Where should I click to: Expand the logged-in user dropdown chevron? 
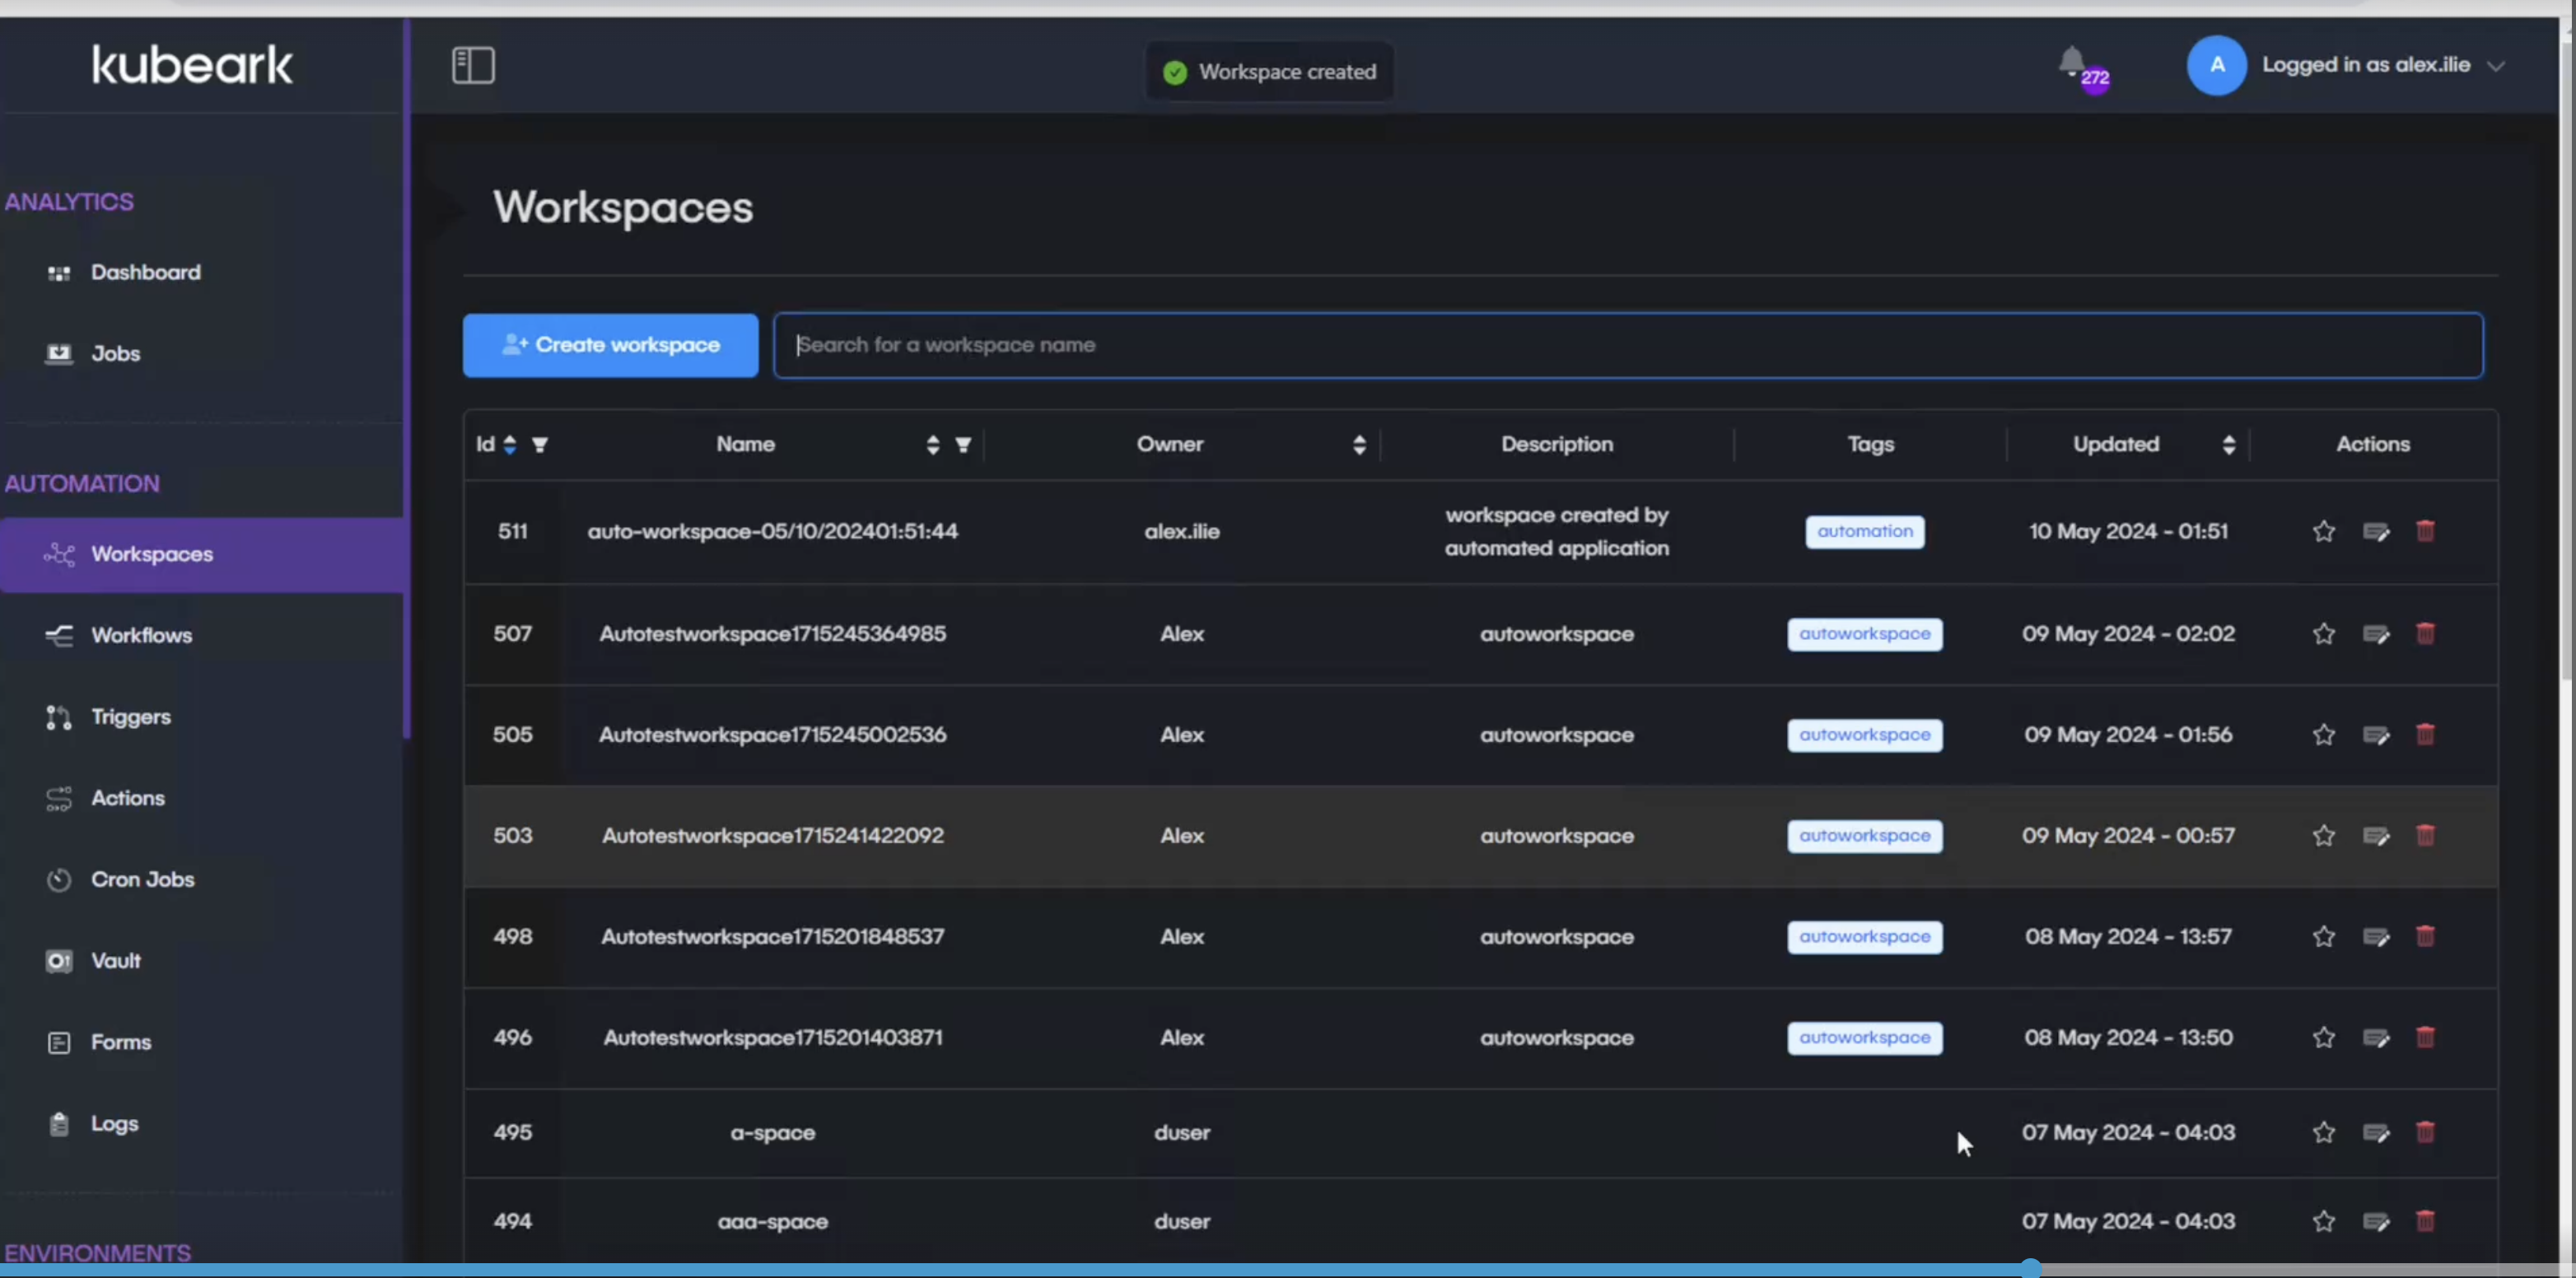point(2496,66)
